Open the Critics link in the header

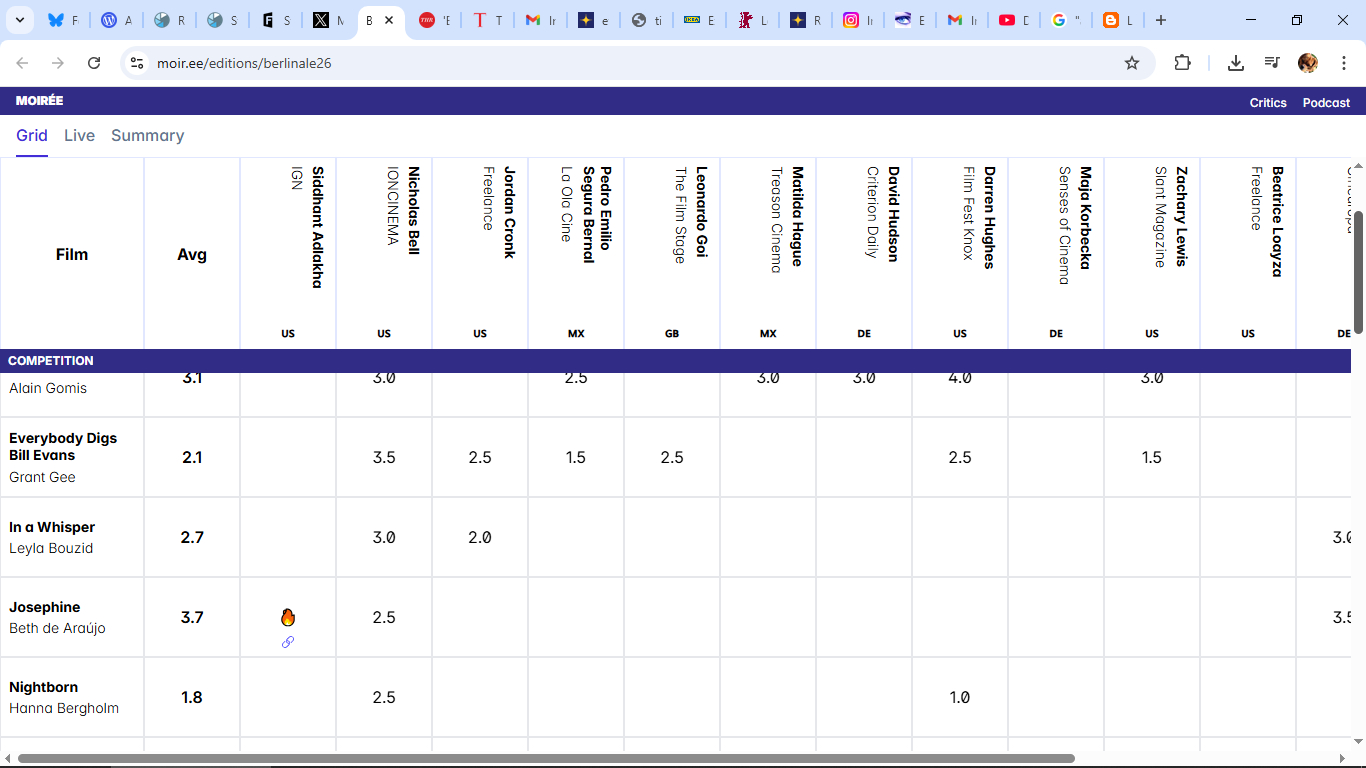point(1268,103)
